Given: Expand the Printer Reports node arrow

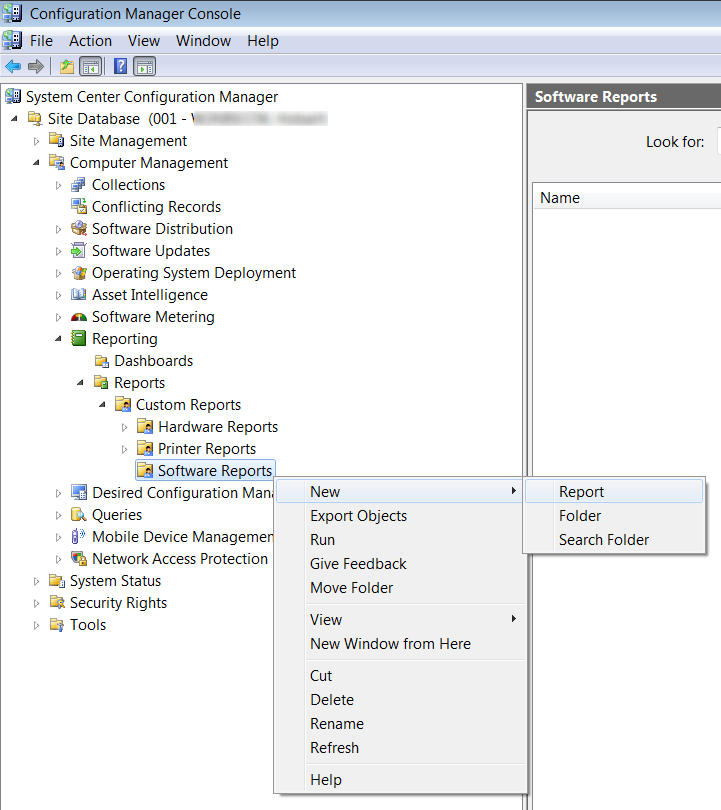Looking at the screenshot, I should tap(124, 449).
